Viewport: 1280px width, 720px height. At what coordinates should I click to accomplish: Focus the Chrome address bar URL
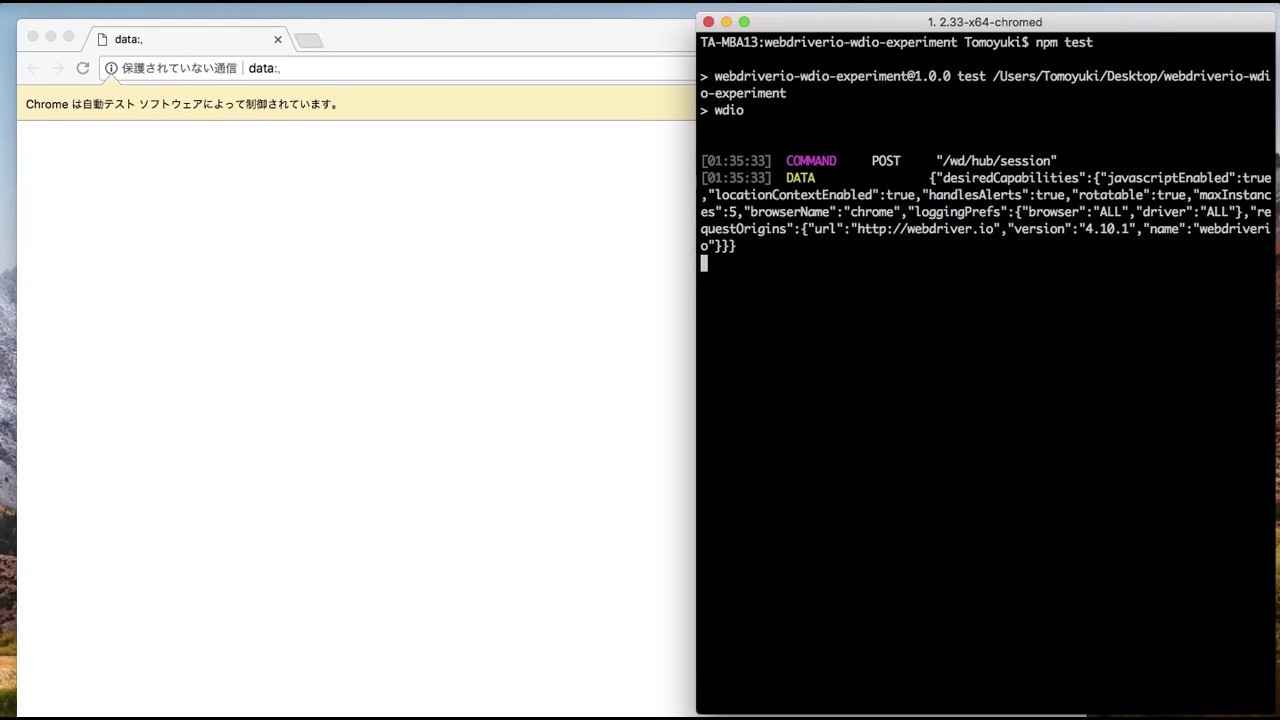[264, 68]
